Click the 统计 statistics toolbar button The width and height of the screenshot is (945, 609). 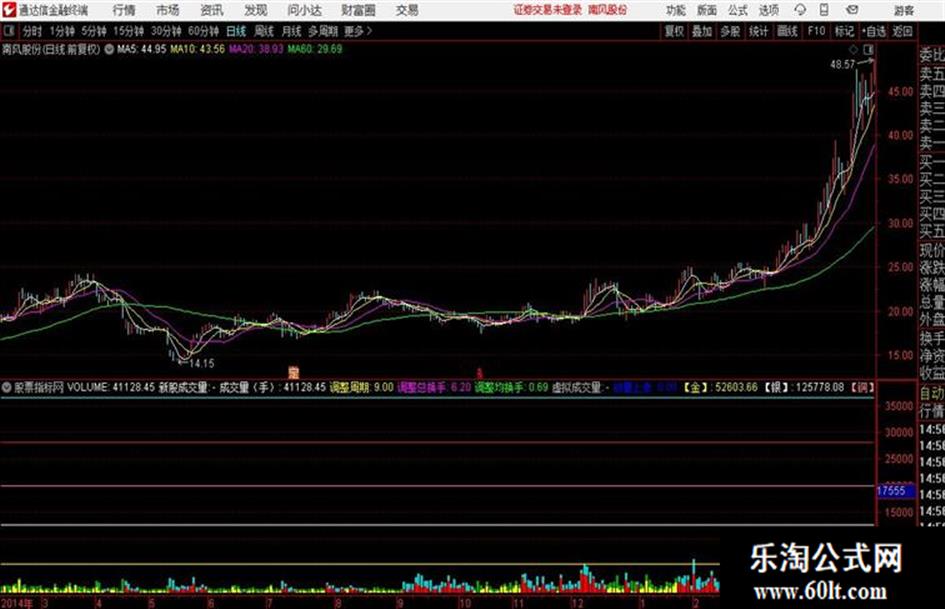point(759,31)
